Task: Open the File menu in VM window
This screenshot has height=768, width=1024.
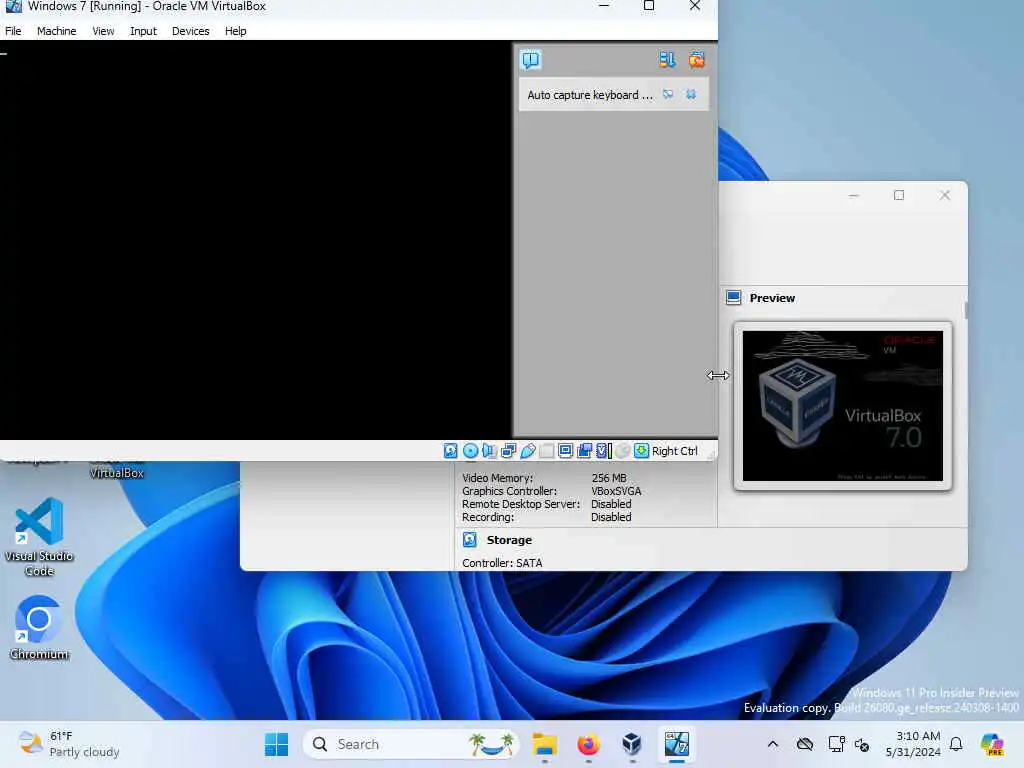Action: (x=13, y=31)
